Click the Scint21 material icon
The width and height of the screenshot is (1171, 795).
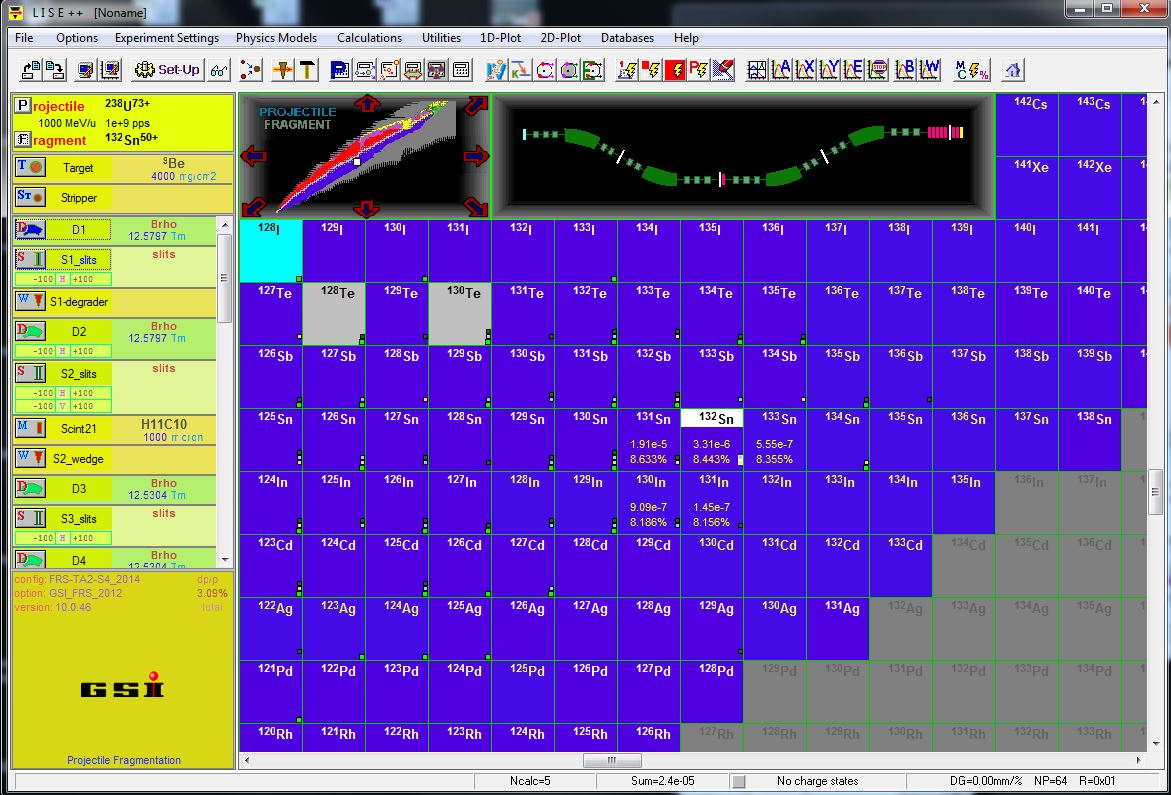coord(30,429)
